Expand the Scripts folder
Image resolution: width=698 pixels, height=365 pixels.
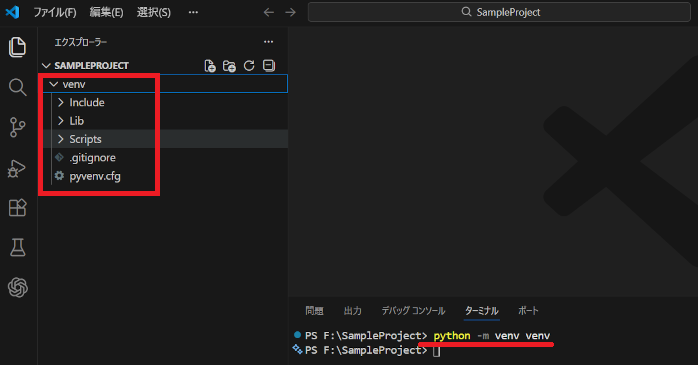click(61, 139)
